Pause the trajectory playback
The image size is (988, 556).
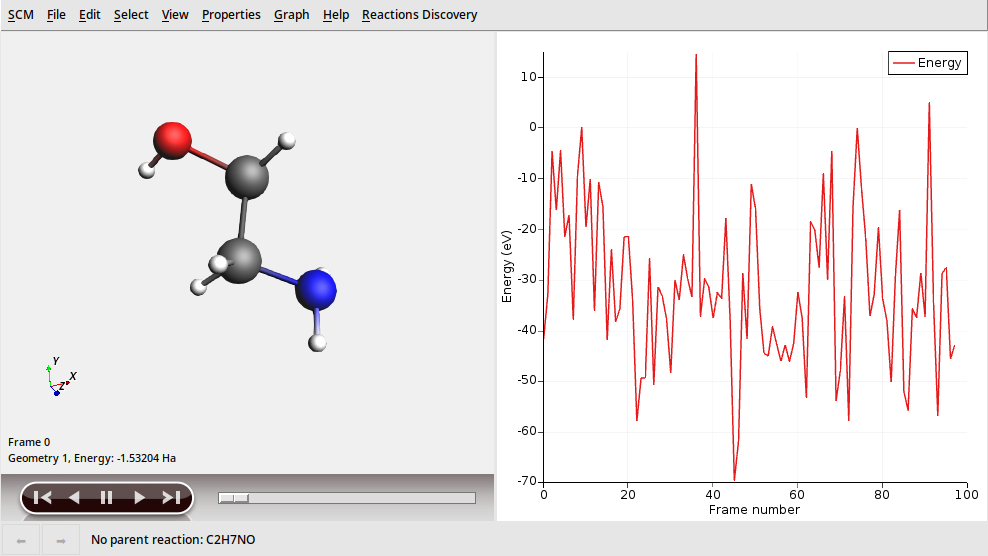(x=106, y=497)
